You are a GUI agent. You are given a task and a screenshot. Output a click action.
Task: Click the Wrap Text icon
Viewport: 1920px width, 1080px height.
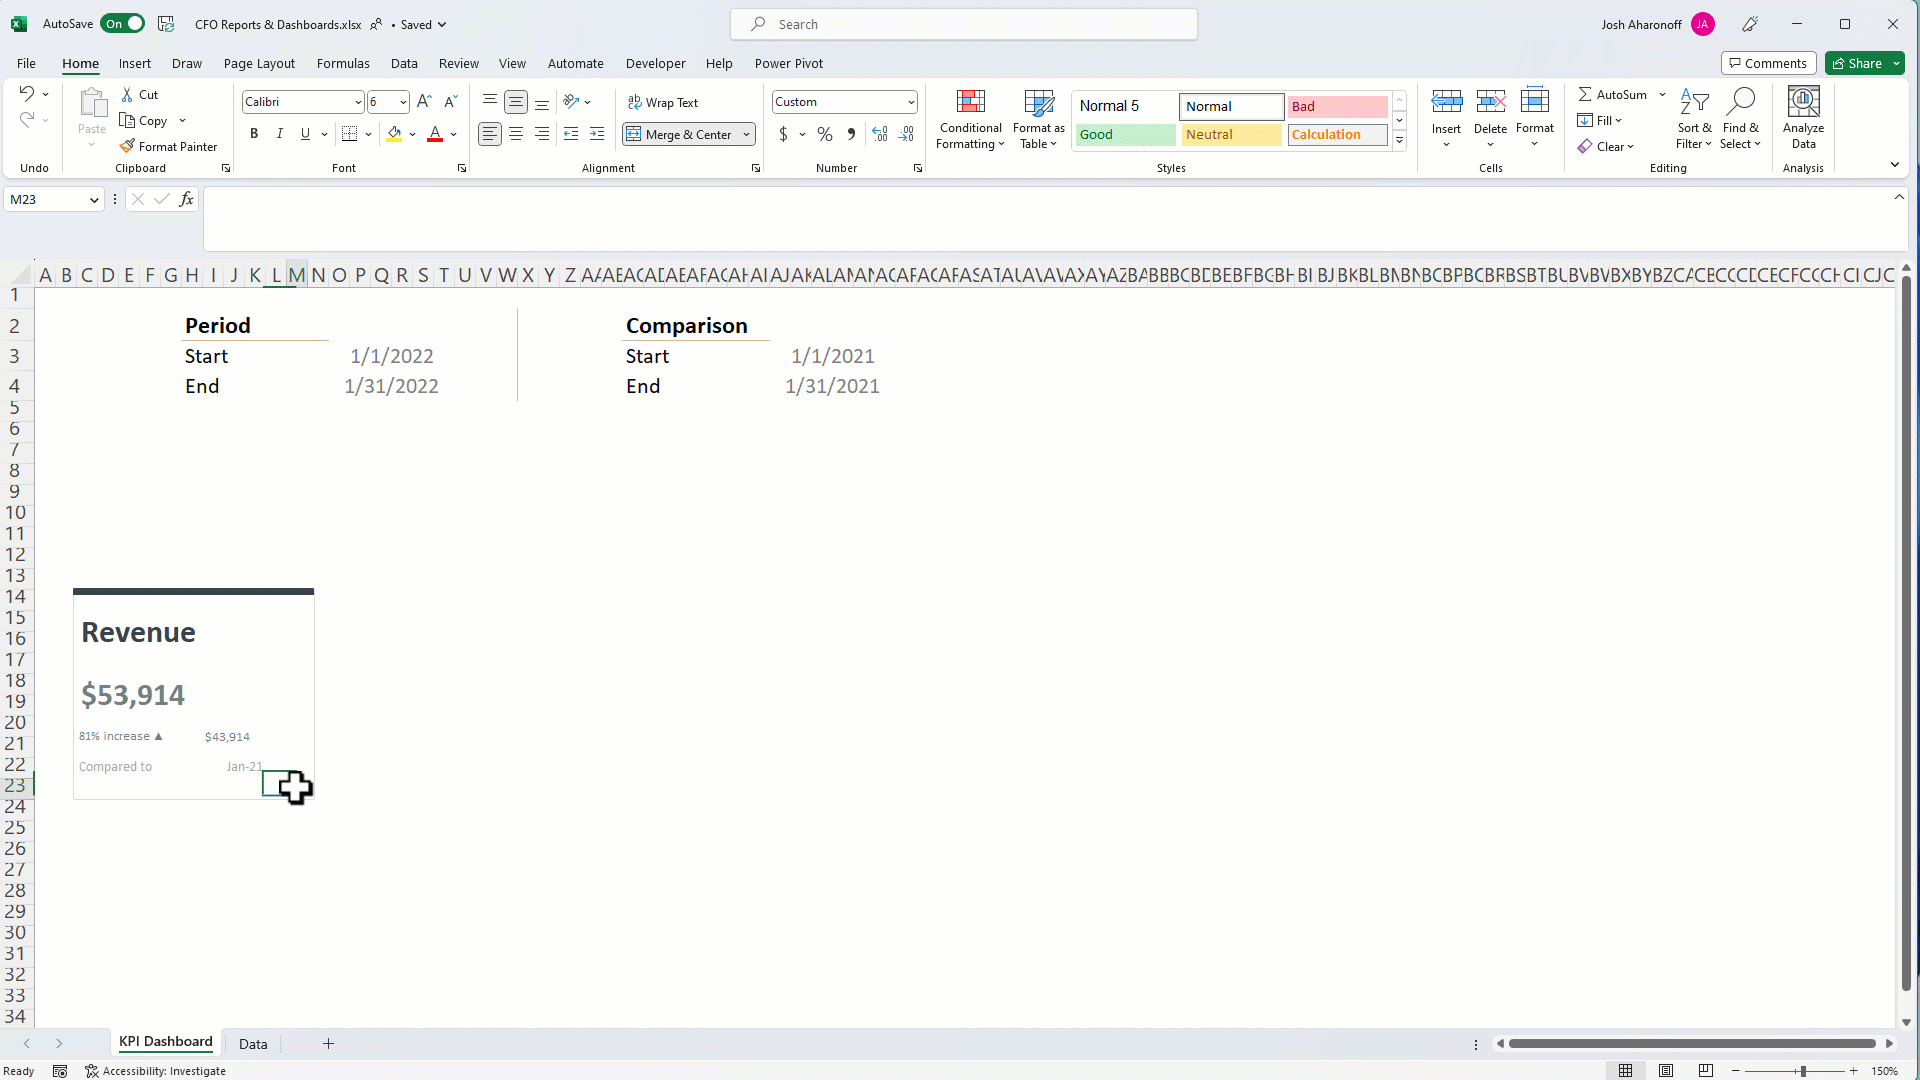click(x=663, y=102)
